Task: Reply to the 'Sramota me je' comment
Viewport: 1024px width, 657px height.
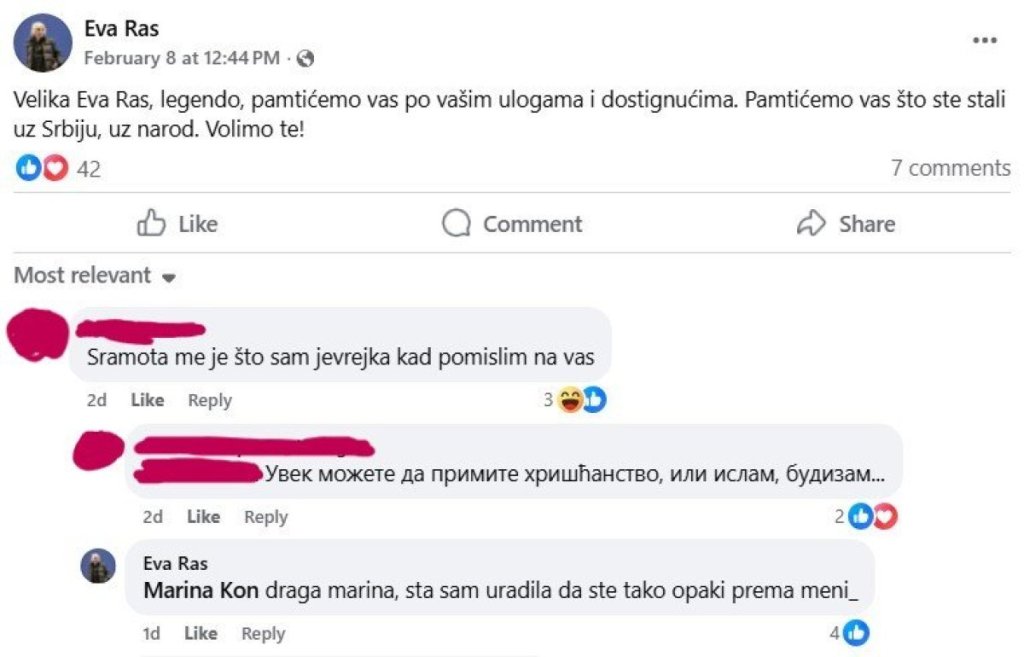Action: [210, 400]
